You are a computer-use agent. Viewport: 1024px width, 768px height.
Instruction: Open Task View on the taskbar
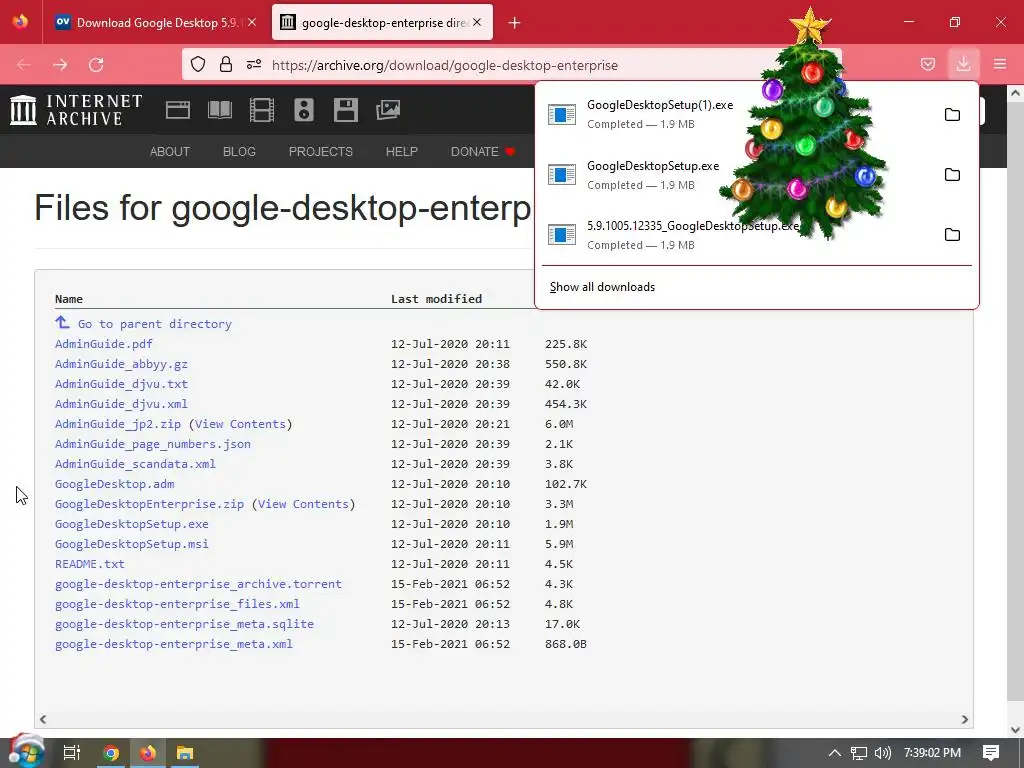pyautogui.click(x=72, y=753)
